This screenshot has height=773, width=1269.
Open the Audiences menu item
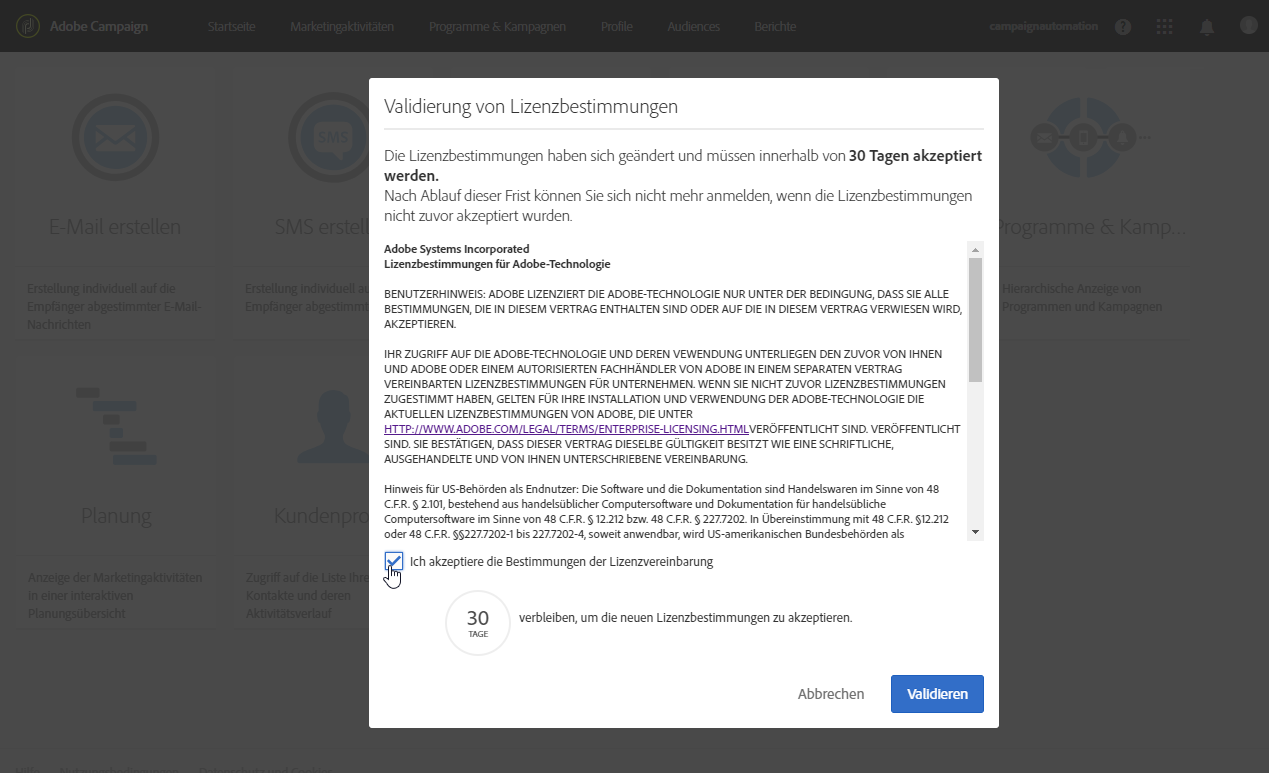pyautogui.click(x=694, y=27)
